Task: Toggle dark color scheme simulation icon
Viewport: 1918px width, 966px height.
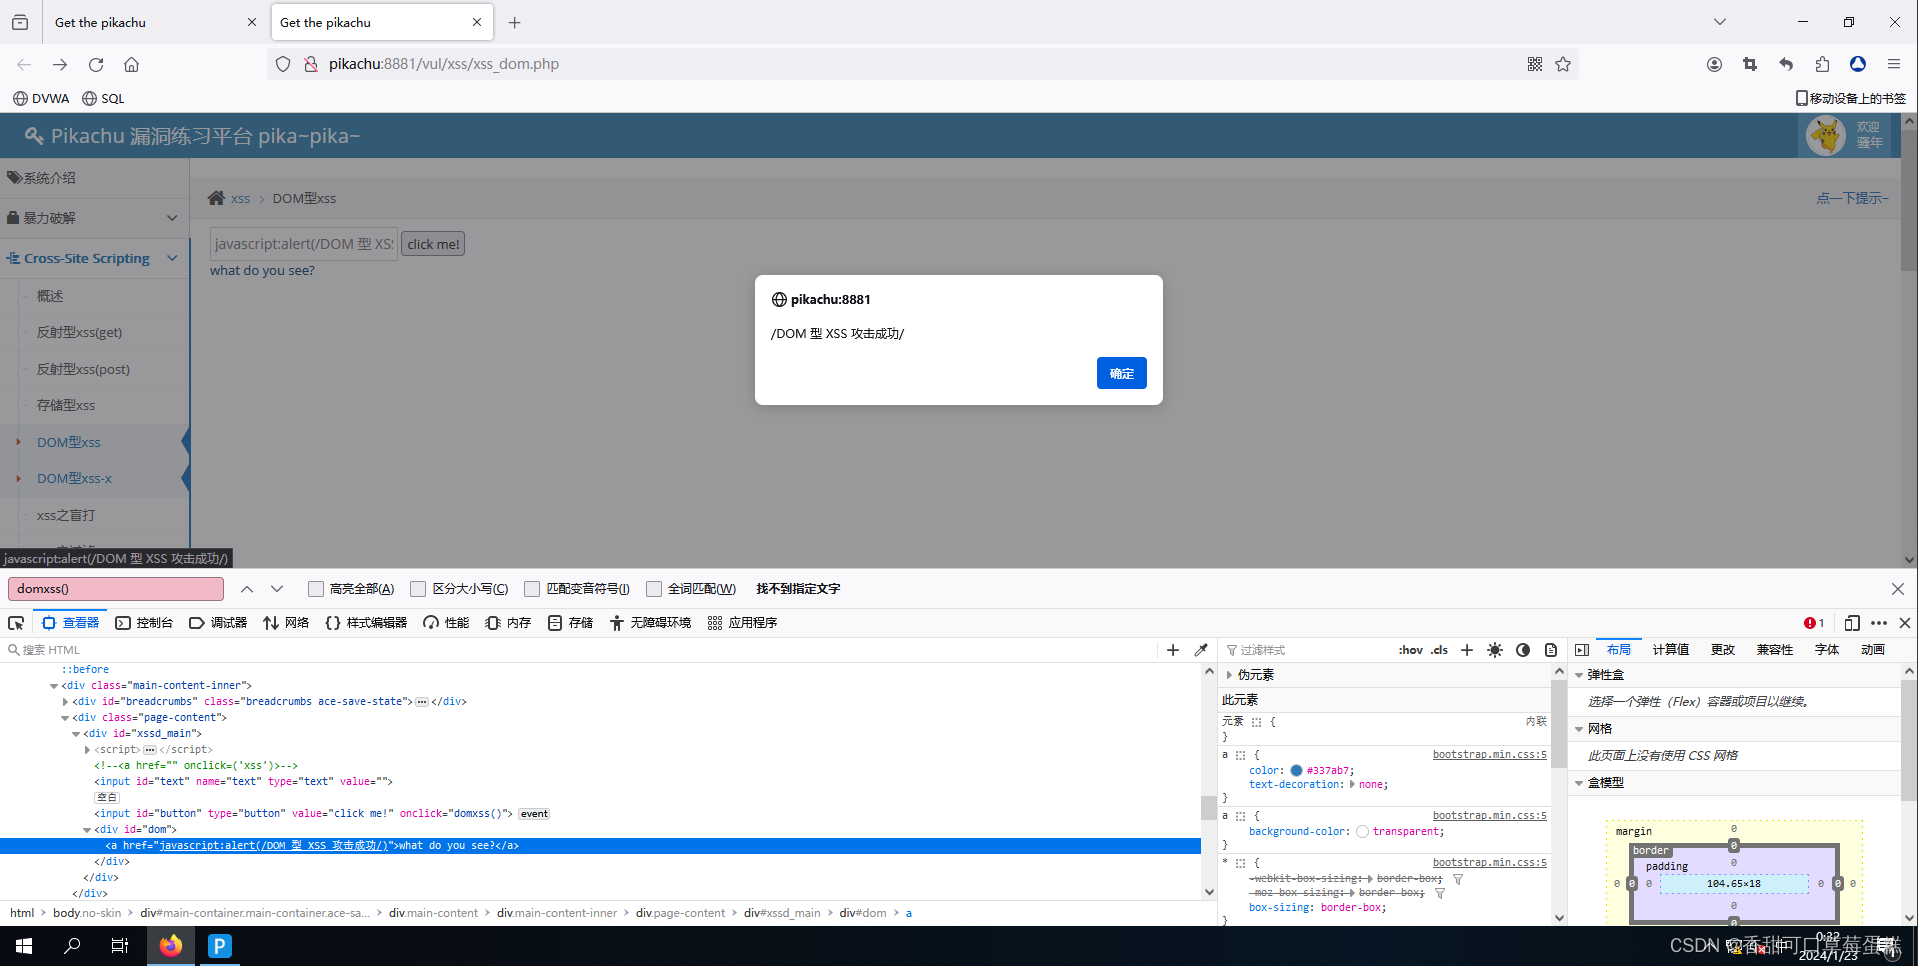Action: [1523, 650]
